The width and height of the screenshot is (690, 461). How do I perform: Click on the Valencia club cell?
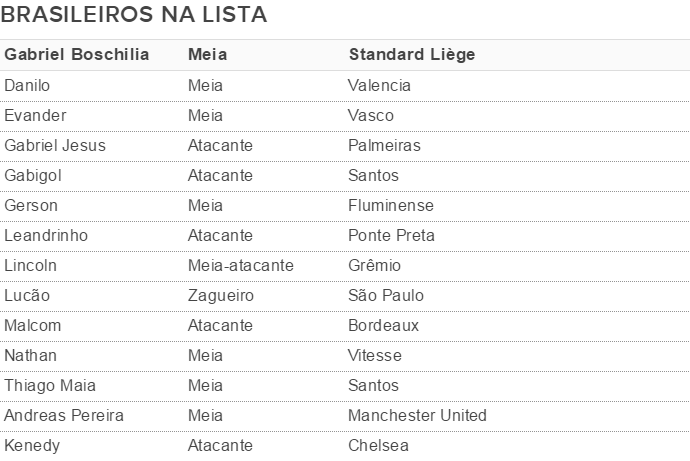379,85
